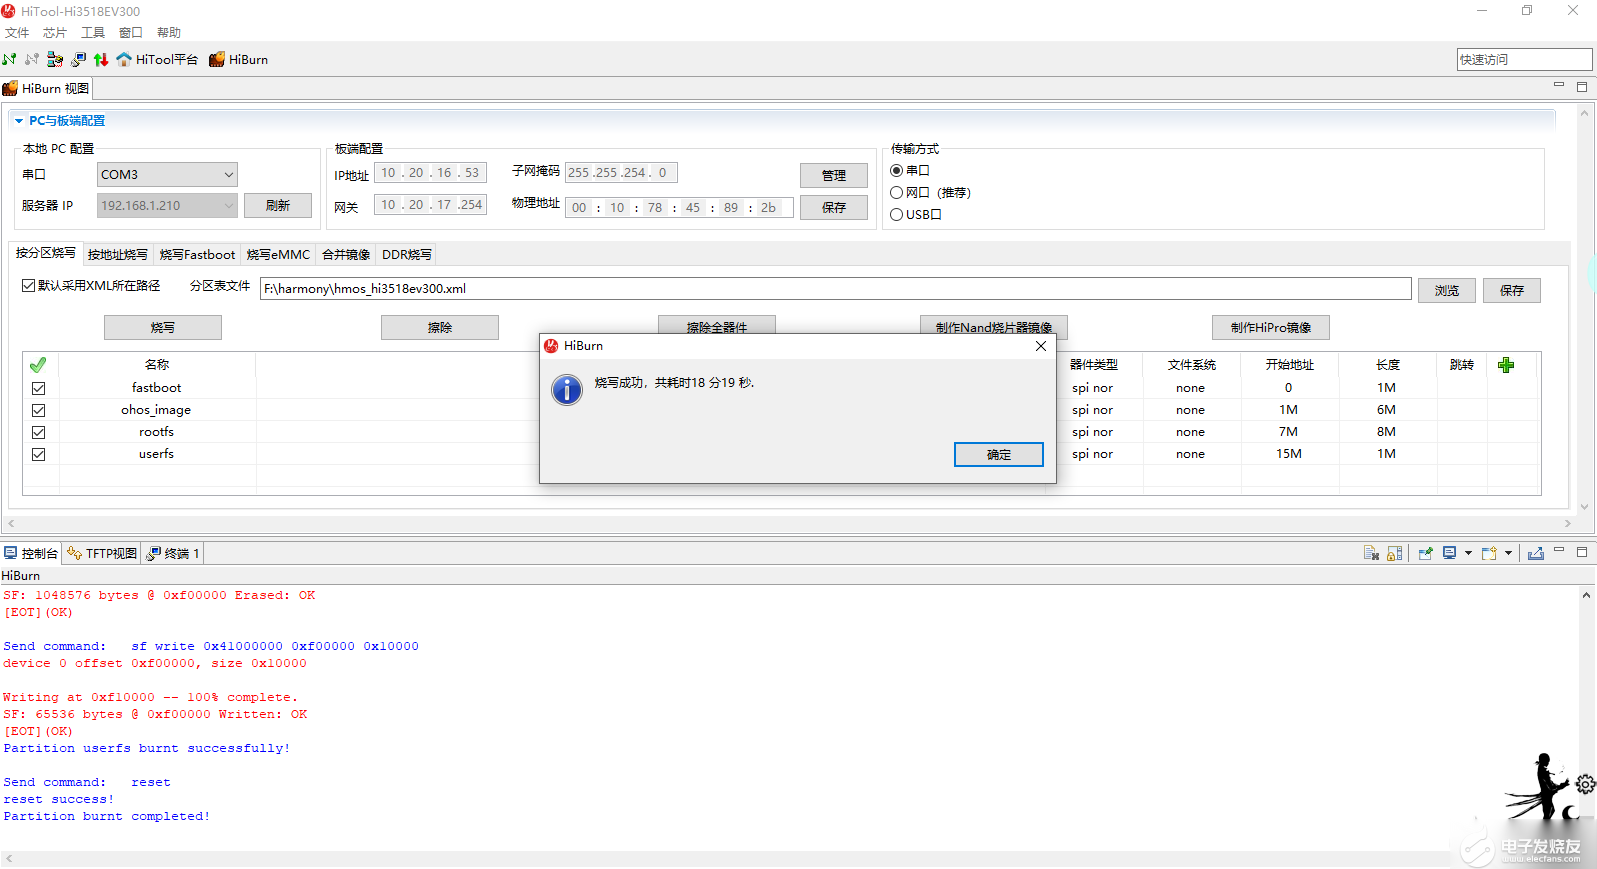Maximize the console panel
1597x869 pixels.
click(x=1582, y=551)
